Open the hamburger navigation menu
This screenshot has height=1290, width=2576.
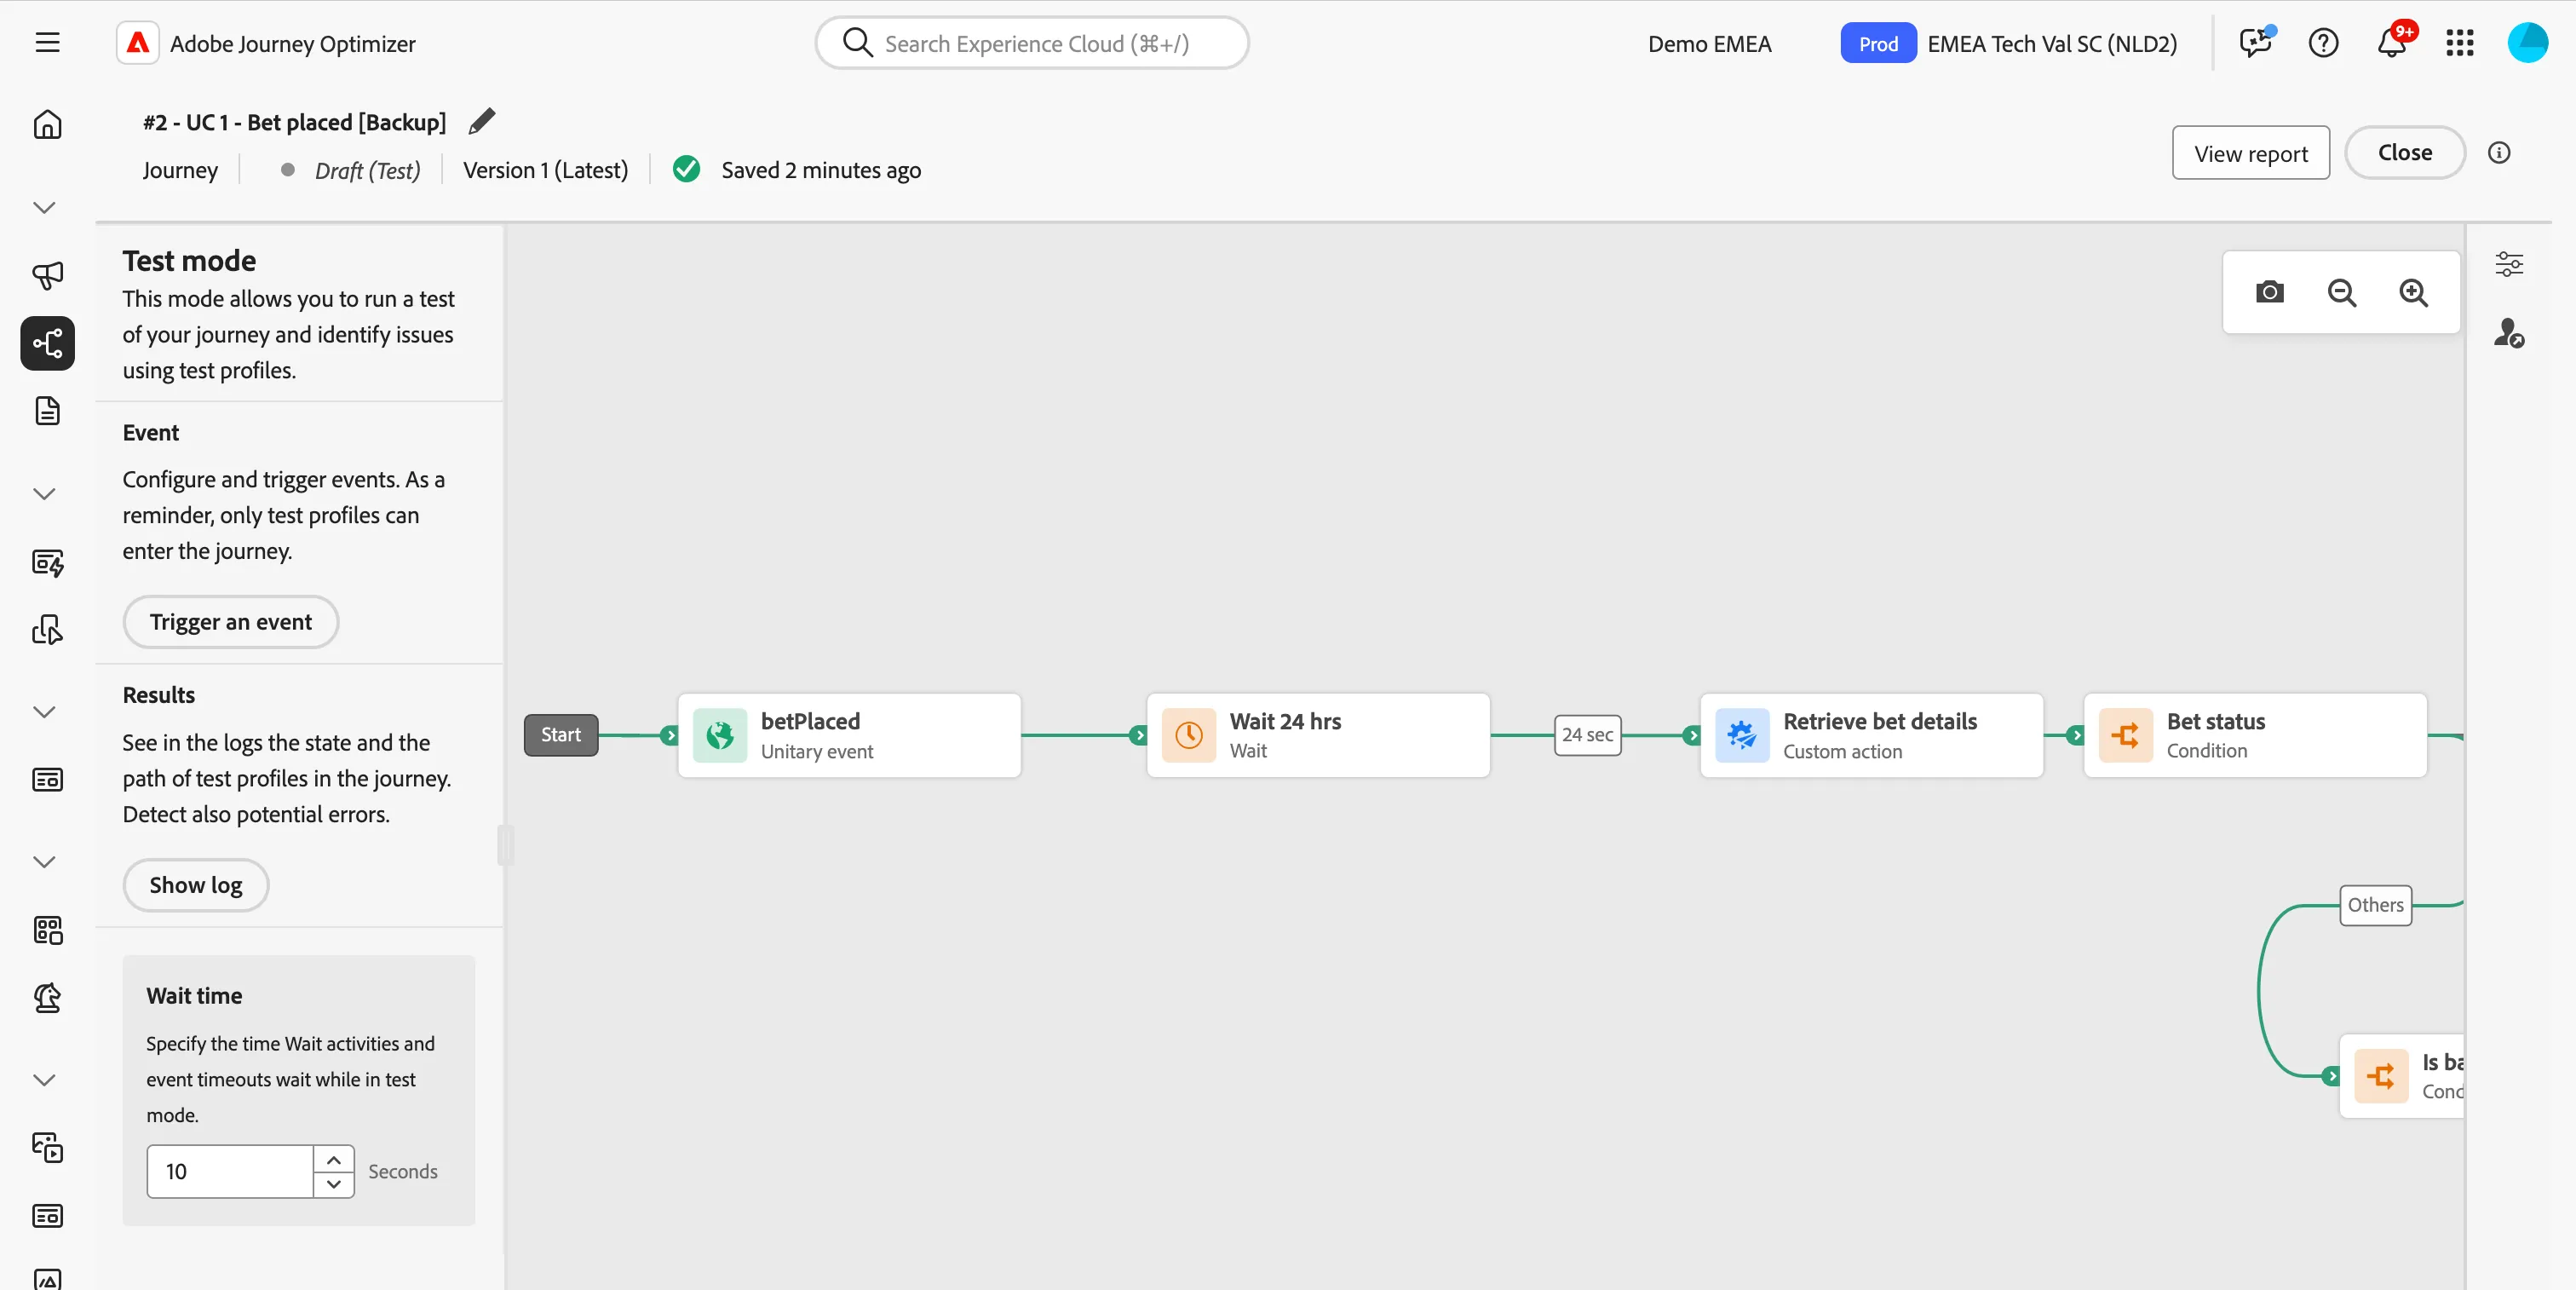click(47, 43)
